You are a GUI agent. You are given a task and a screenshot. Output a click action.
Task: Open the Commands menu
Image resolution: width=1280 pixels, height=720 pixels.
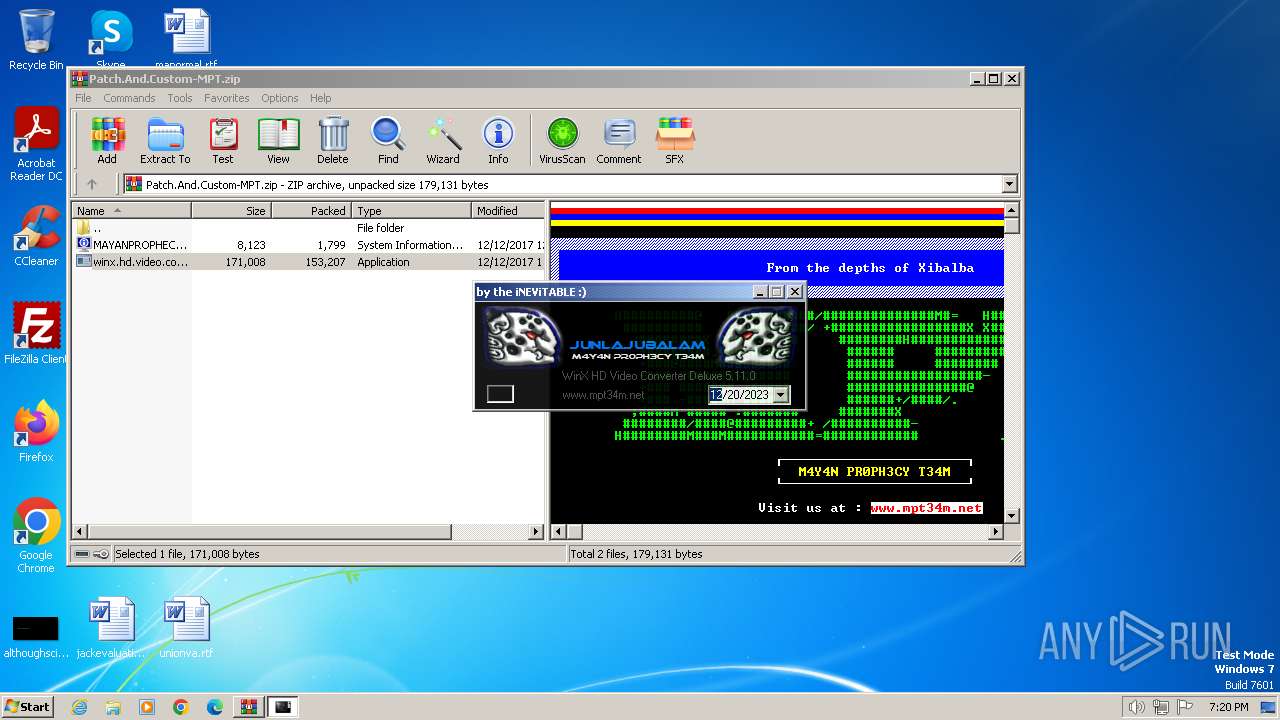(129, 98)
